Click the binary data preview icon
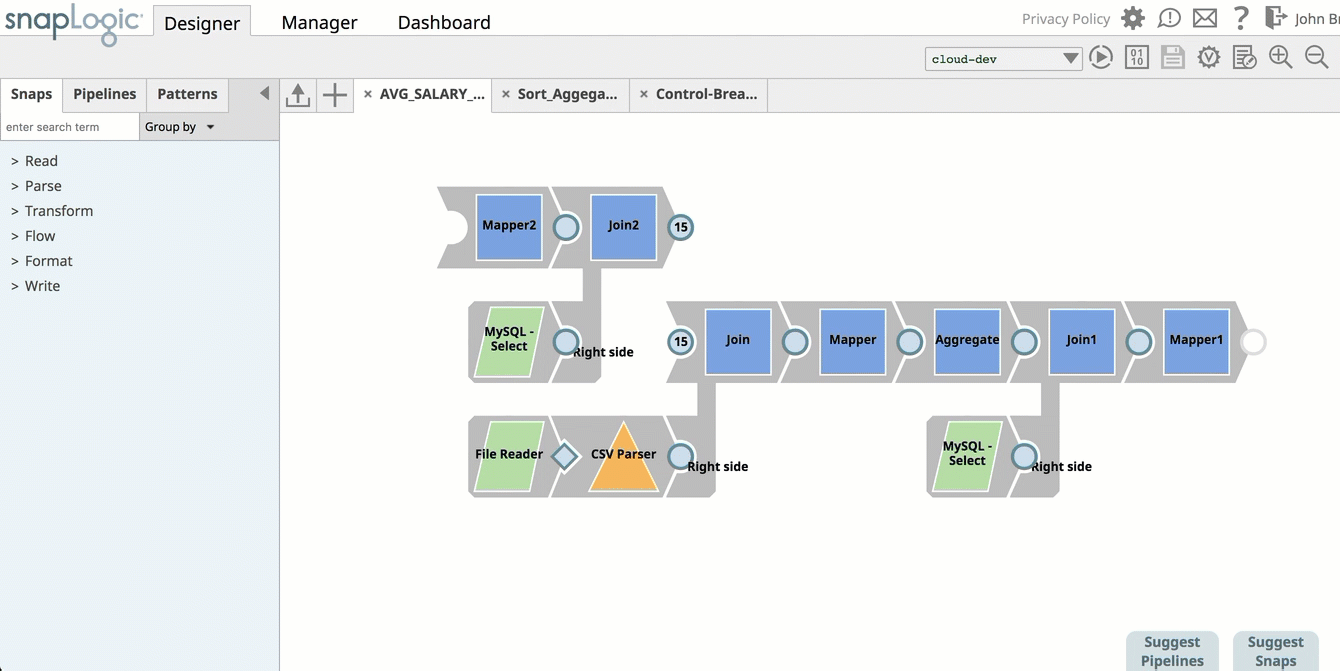The width and height of the screenshot is (1340, 671). [1137, 58]
